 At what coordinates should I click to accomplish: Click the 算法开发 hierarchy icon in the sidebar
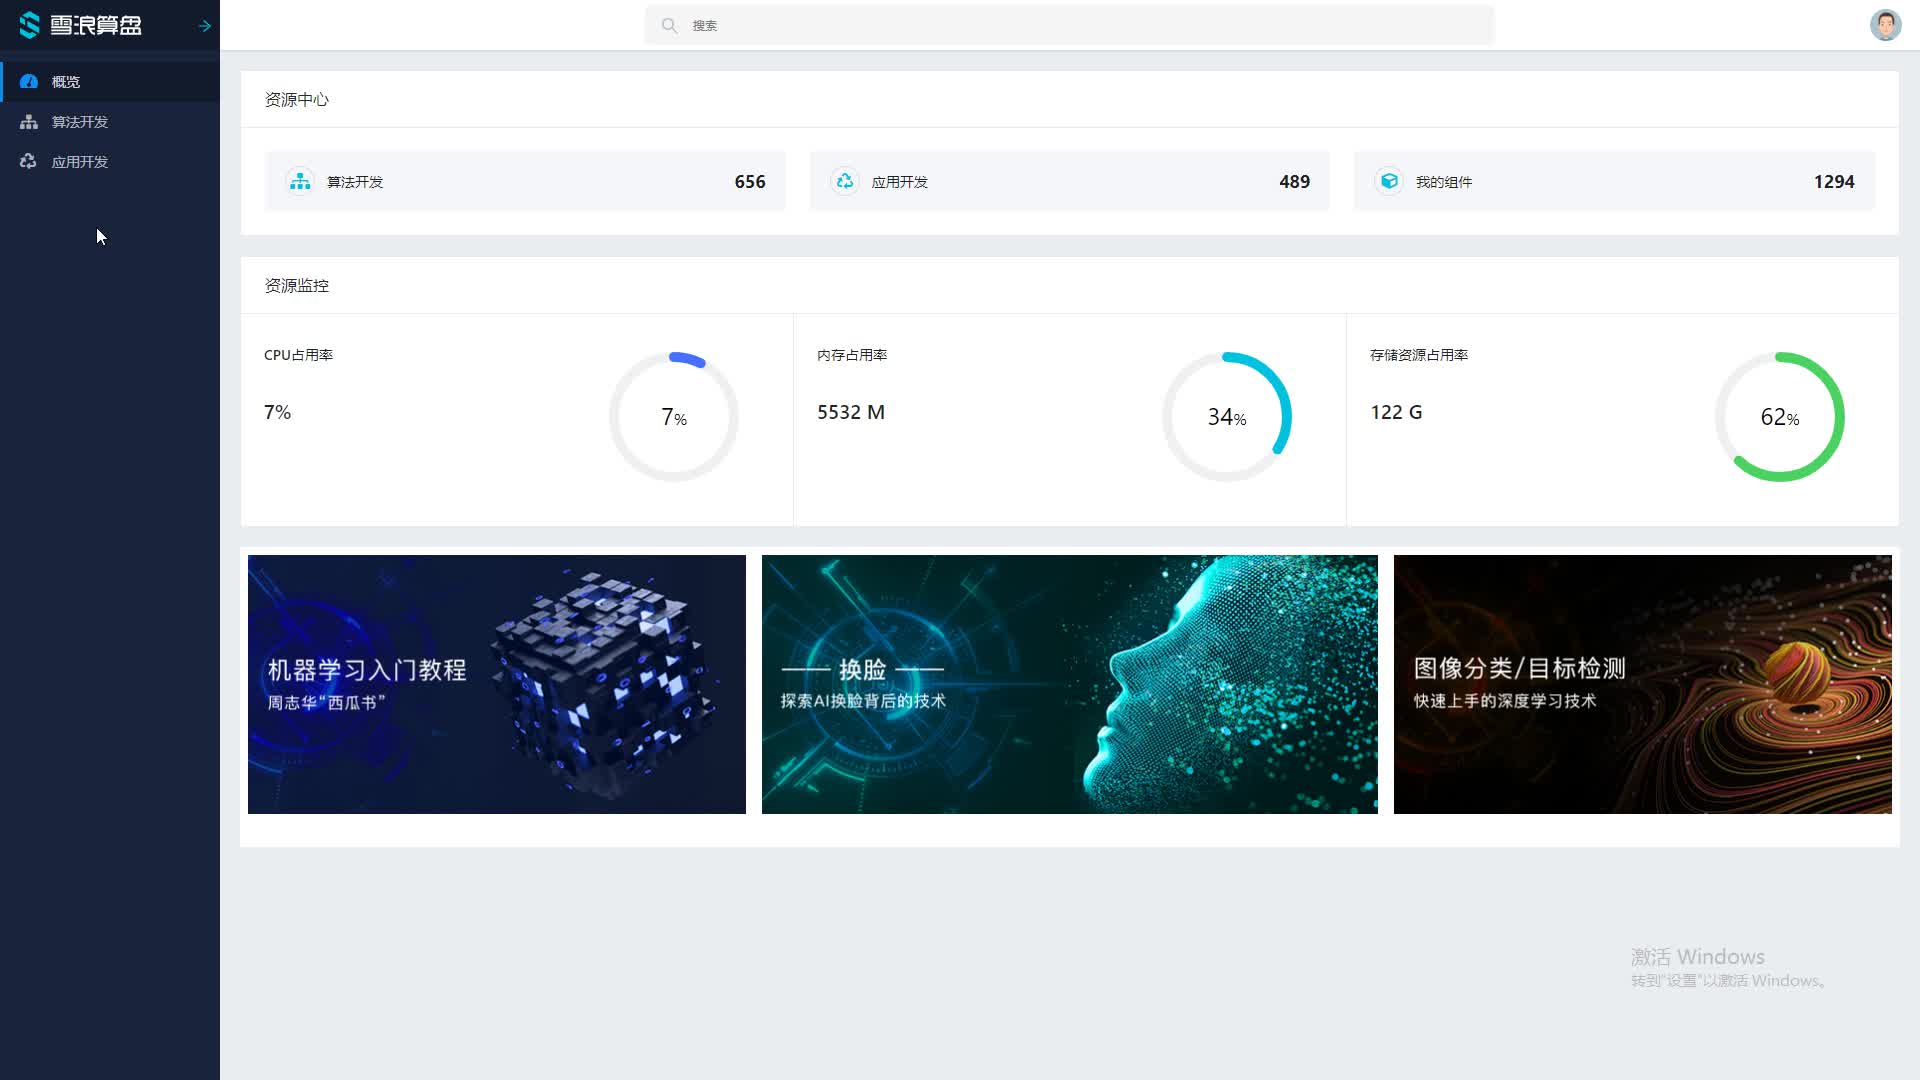(29, 122)
